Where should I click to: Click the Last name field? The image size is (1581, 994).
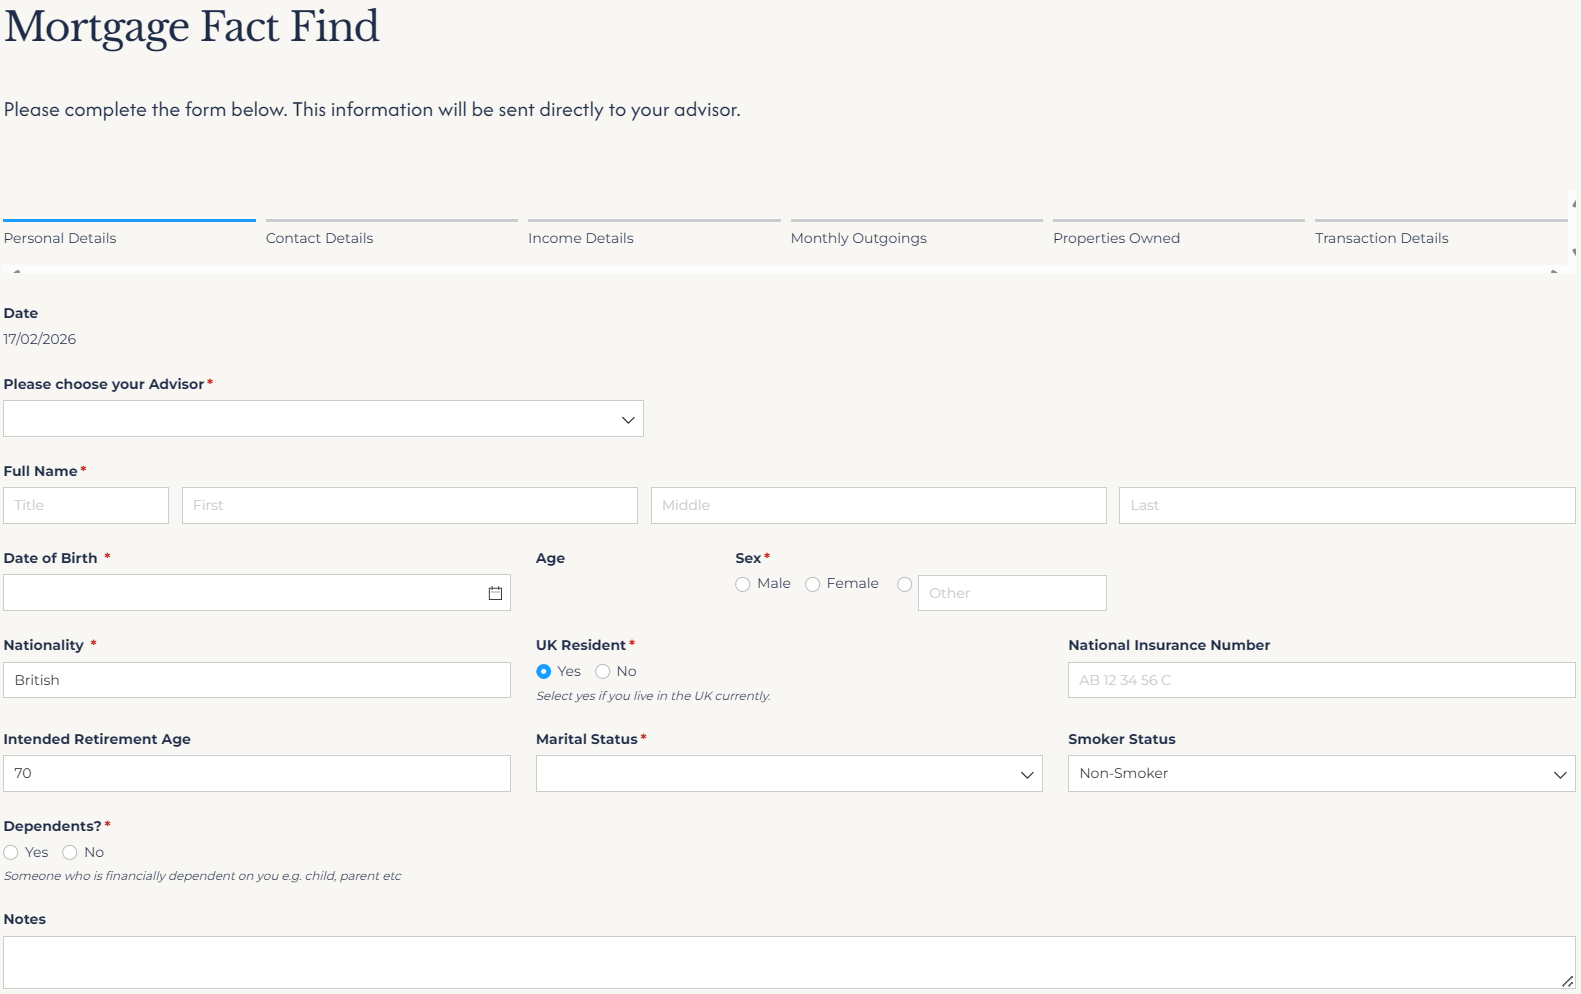[x=1347, y=506]
